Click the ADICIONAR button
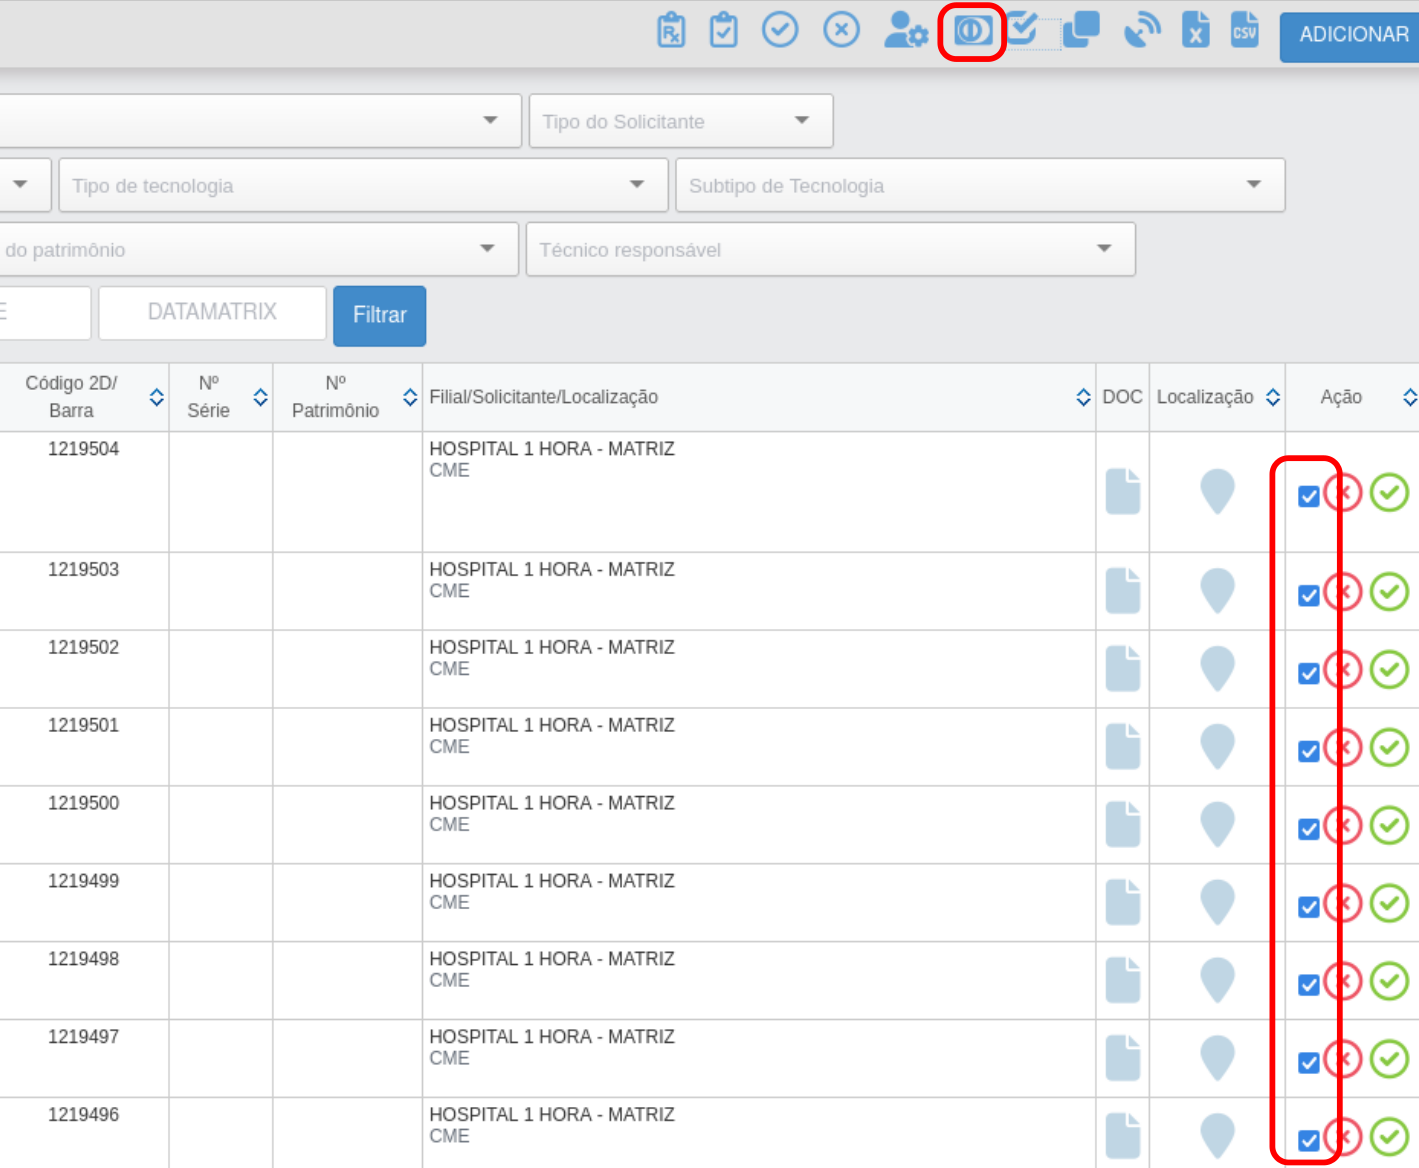The width and height of the screenshot is (1419, 1168). 1350,37
